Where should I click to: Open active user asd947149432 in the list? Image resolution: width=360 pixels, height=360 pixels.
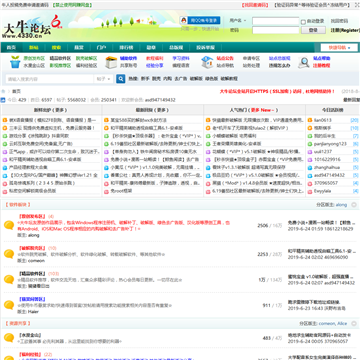click(329, 175)
